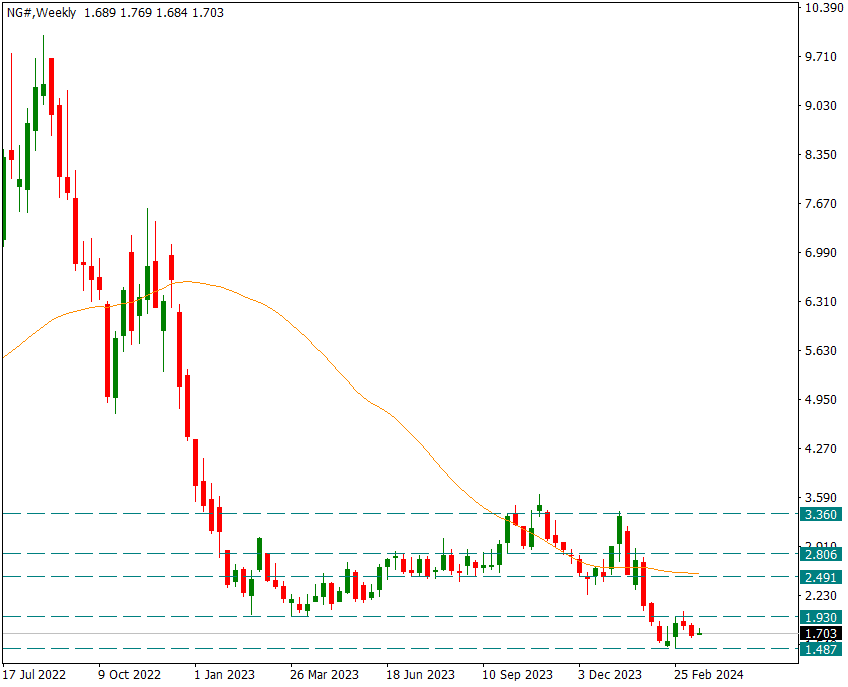Click the 17 Jul 2022 date label
This screenshot has width=848, height=687.
[x=34, y=675]
